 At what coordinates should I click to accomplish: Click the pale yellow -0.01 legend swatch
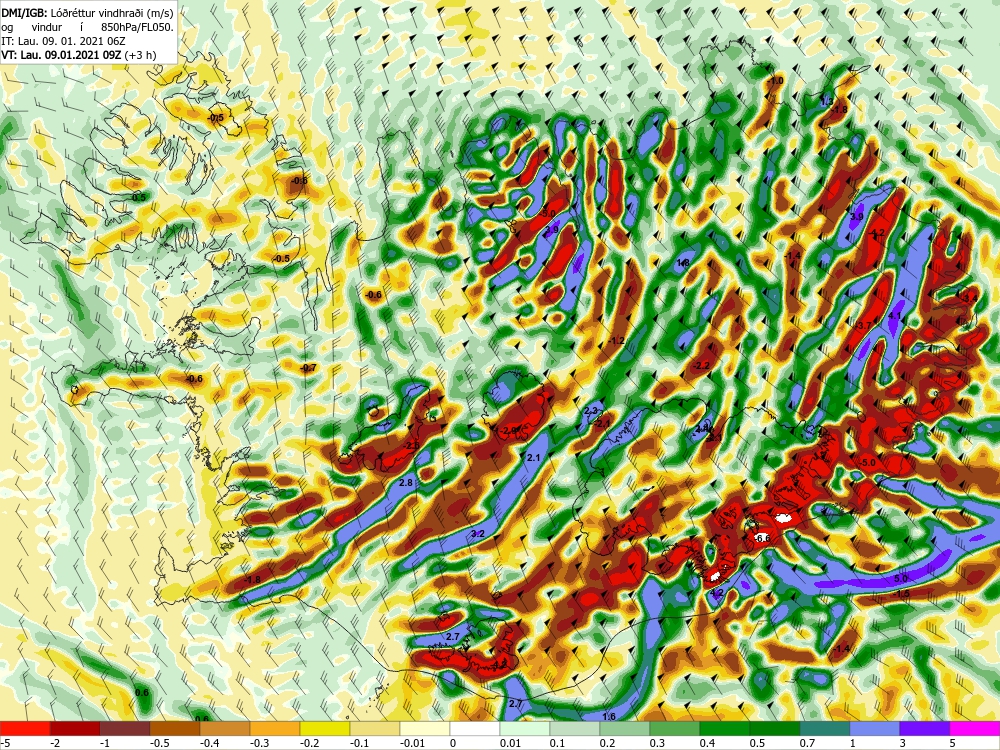tap(425, 728)
